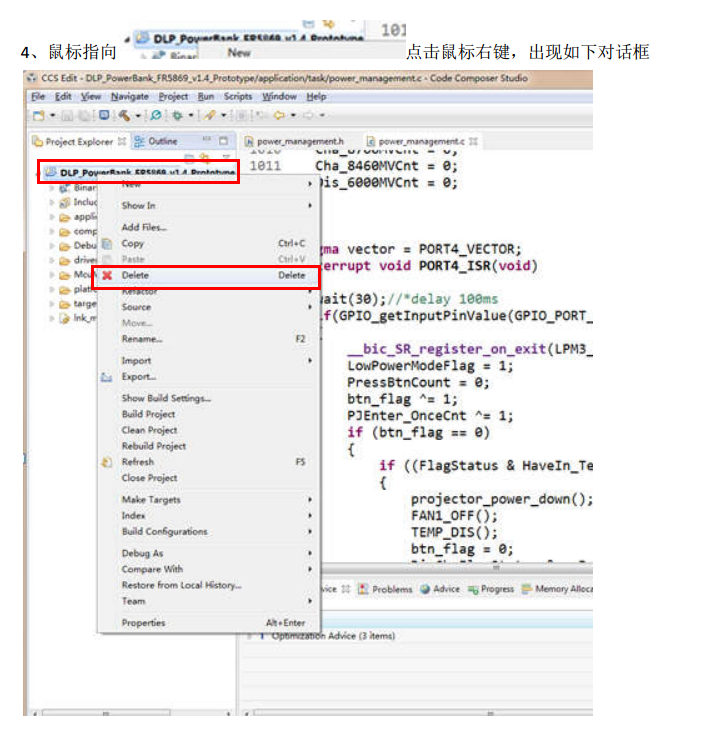Maximize the Project Explorer view

coord(223,141)
